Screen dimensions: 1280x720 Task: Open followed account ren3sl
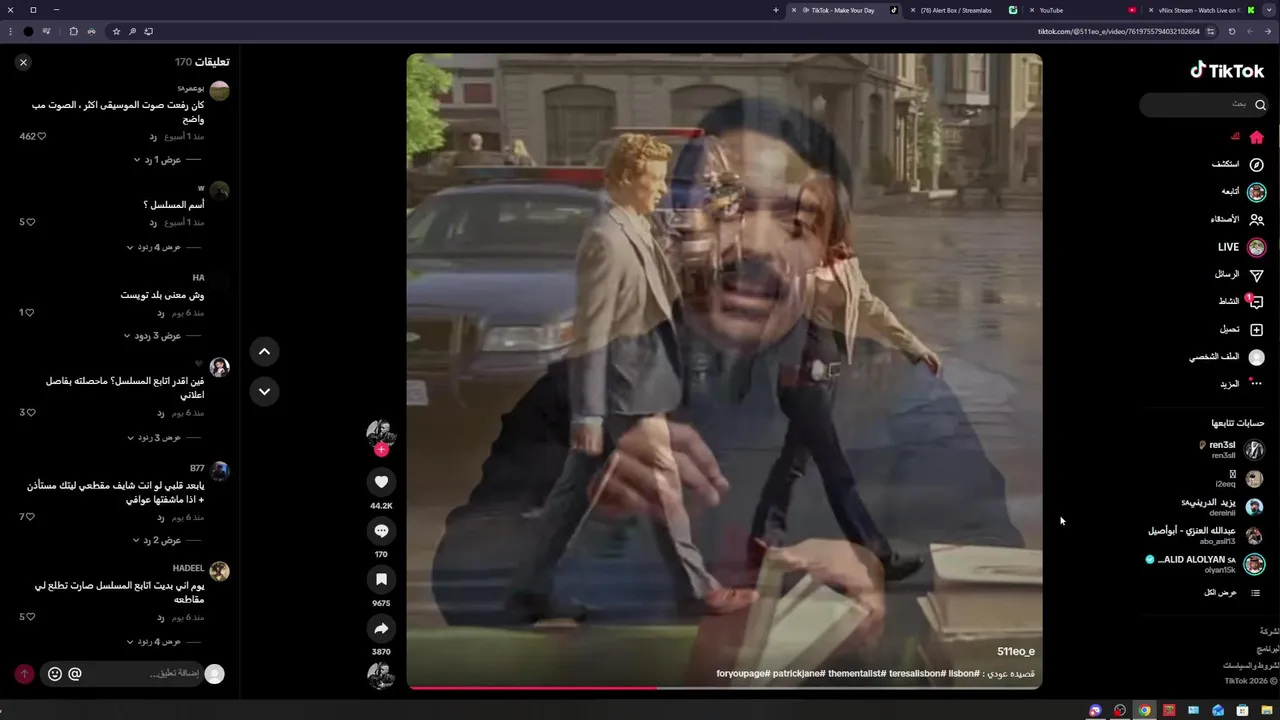pyautogui.click(x=1231, y=450)
